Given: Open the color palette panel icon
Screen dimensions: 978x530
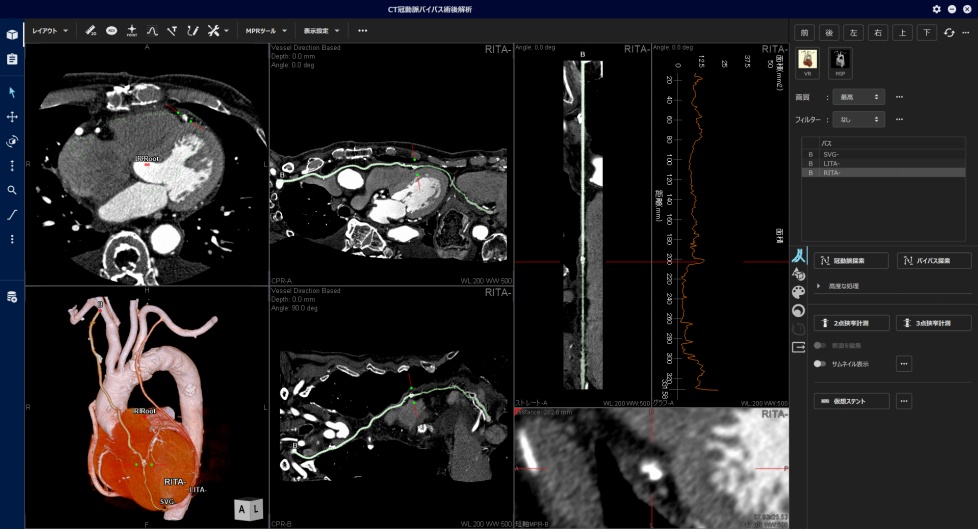Looking at the screenshot, I should (x=798, y=292).
